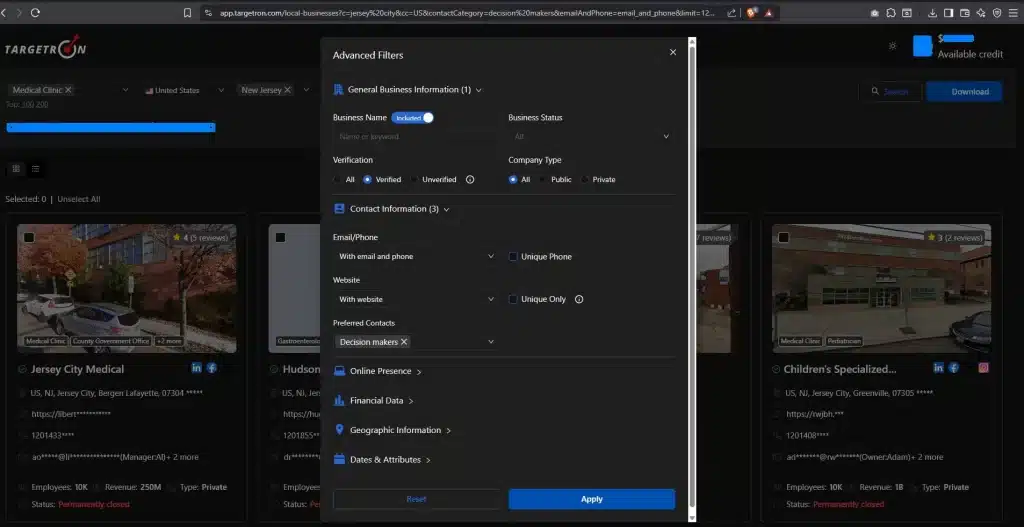Select the Verification All radio button
1024x527 pixels.
click(x=337, y=180)
